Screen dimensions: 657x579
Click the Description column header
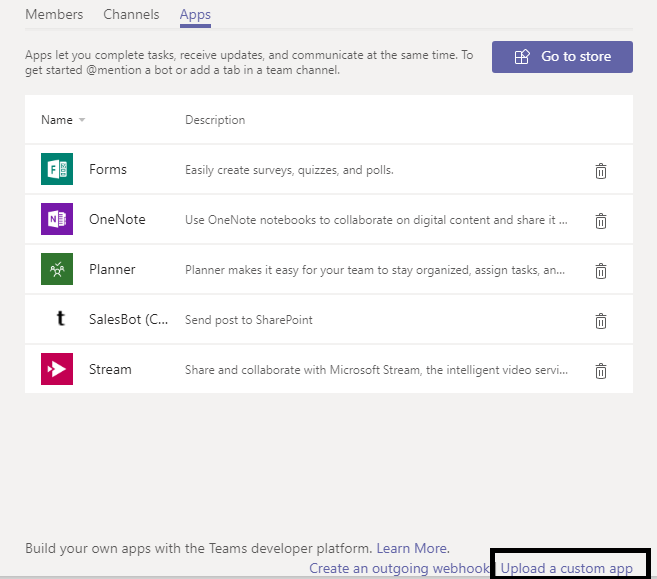[215, 120]
